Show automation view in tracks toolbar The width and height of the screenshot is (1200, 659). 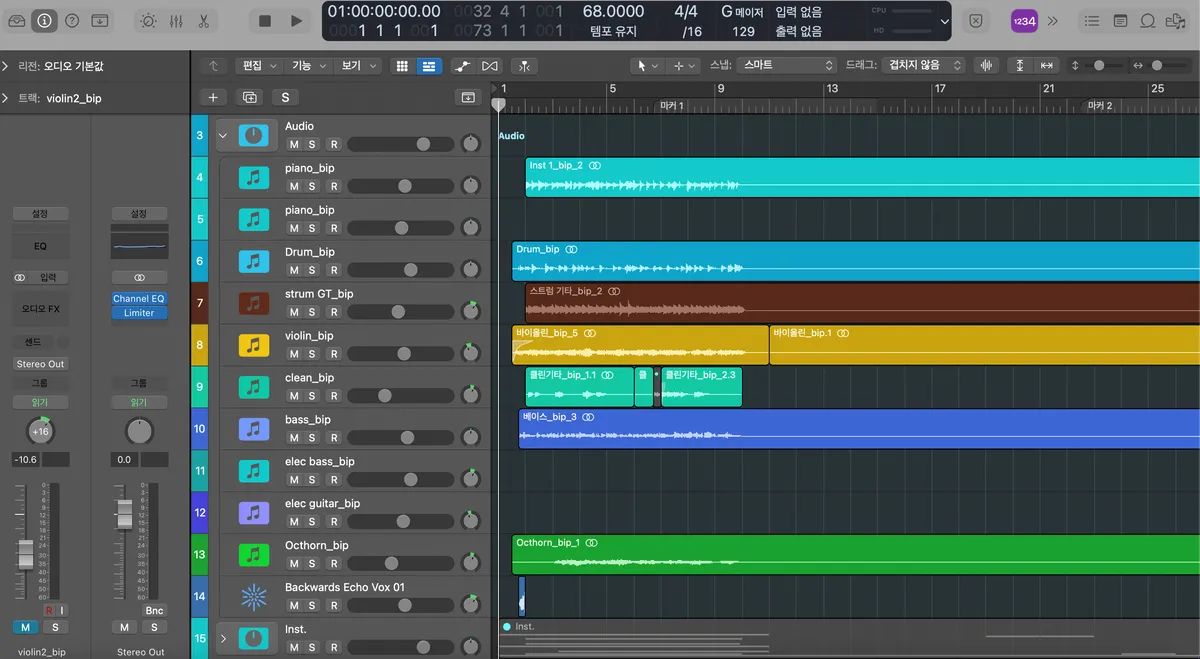click(x=462, y=66)
